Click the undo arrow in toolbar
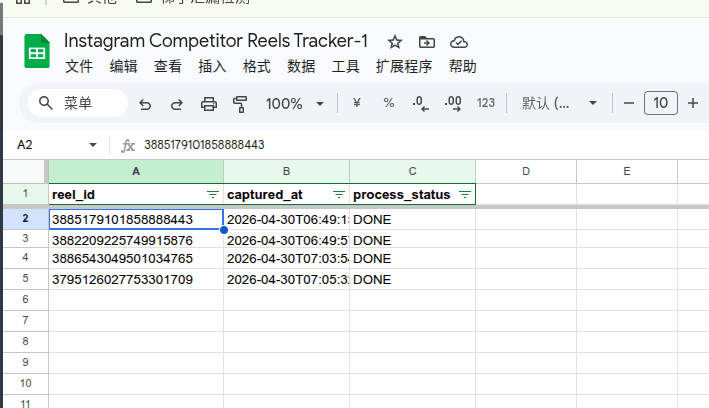Viewport: 709px width, 408px height. tap(145, 104)
